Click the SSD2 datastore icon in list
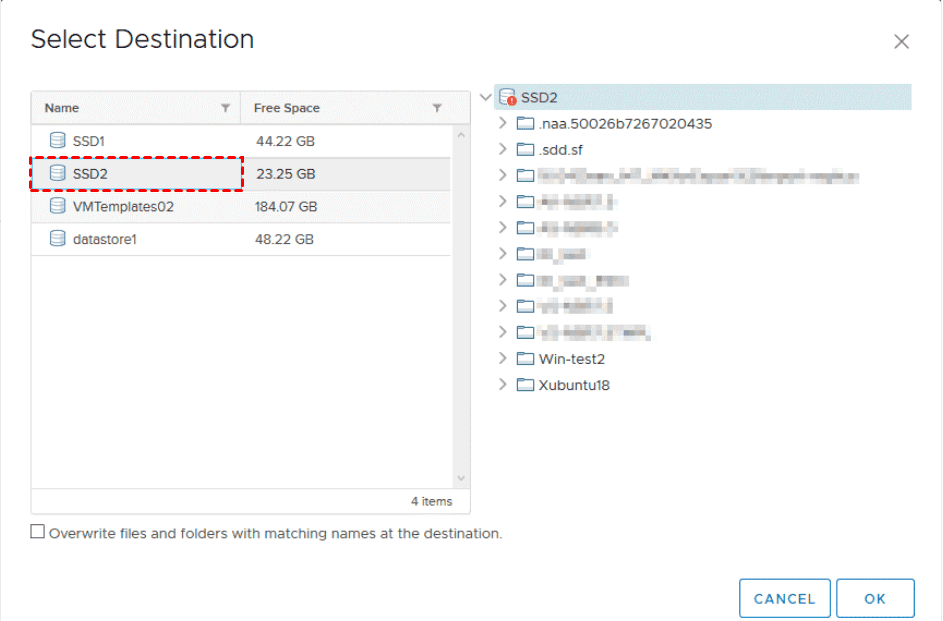This screenshot has height=621, width=943. [x=57, y=173]
